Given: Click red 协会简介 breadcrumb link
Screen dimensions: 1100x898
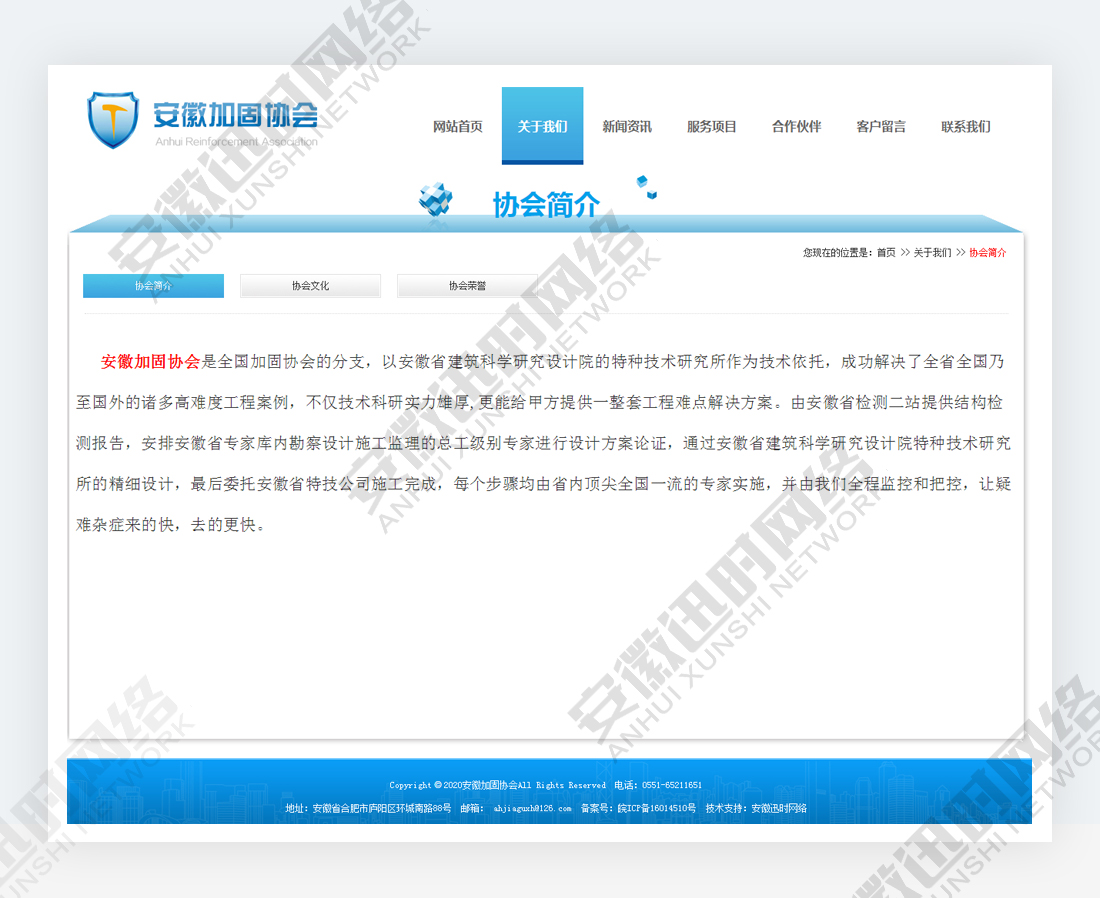Looking at the screenshot, I should point(987,253).
